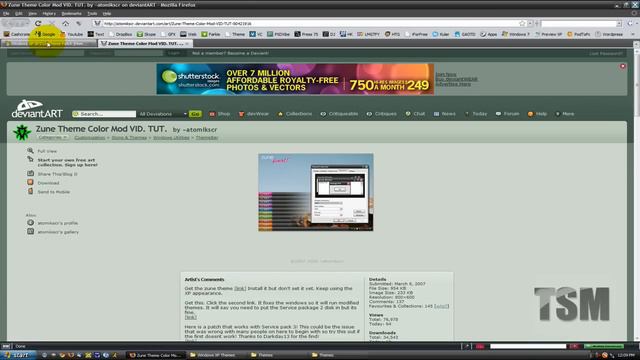Open the Google bookmark
640x360 pixels.
coord(45,34)
